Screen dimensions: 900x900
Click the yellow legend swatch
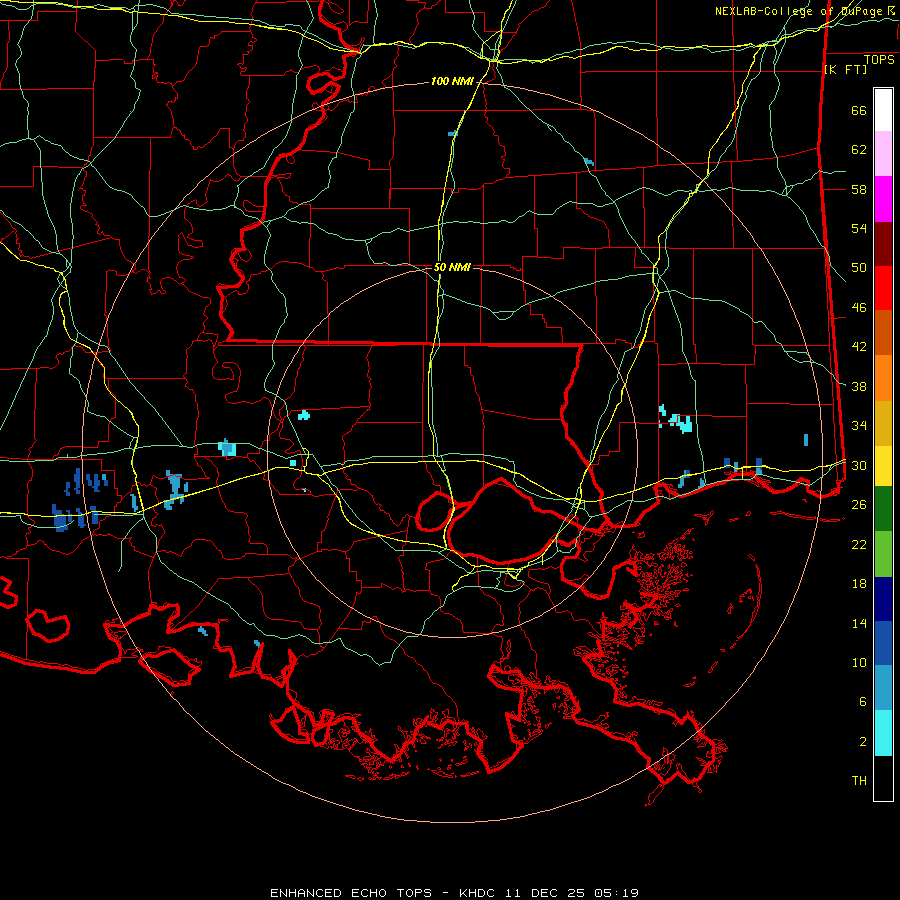pos(883,466)
